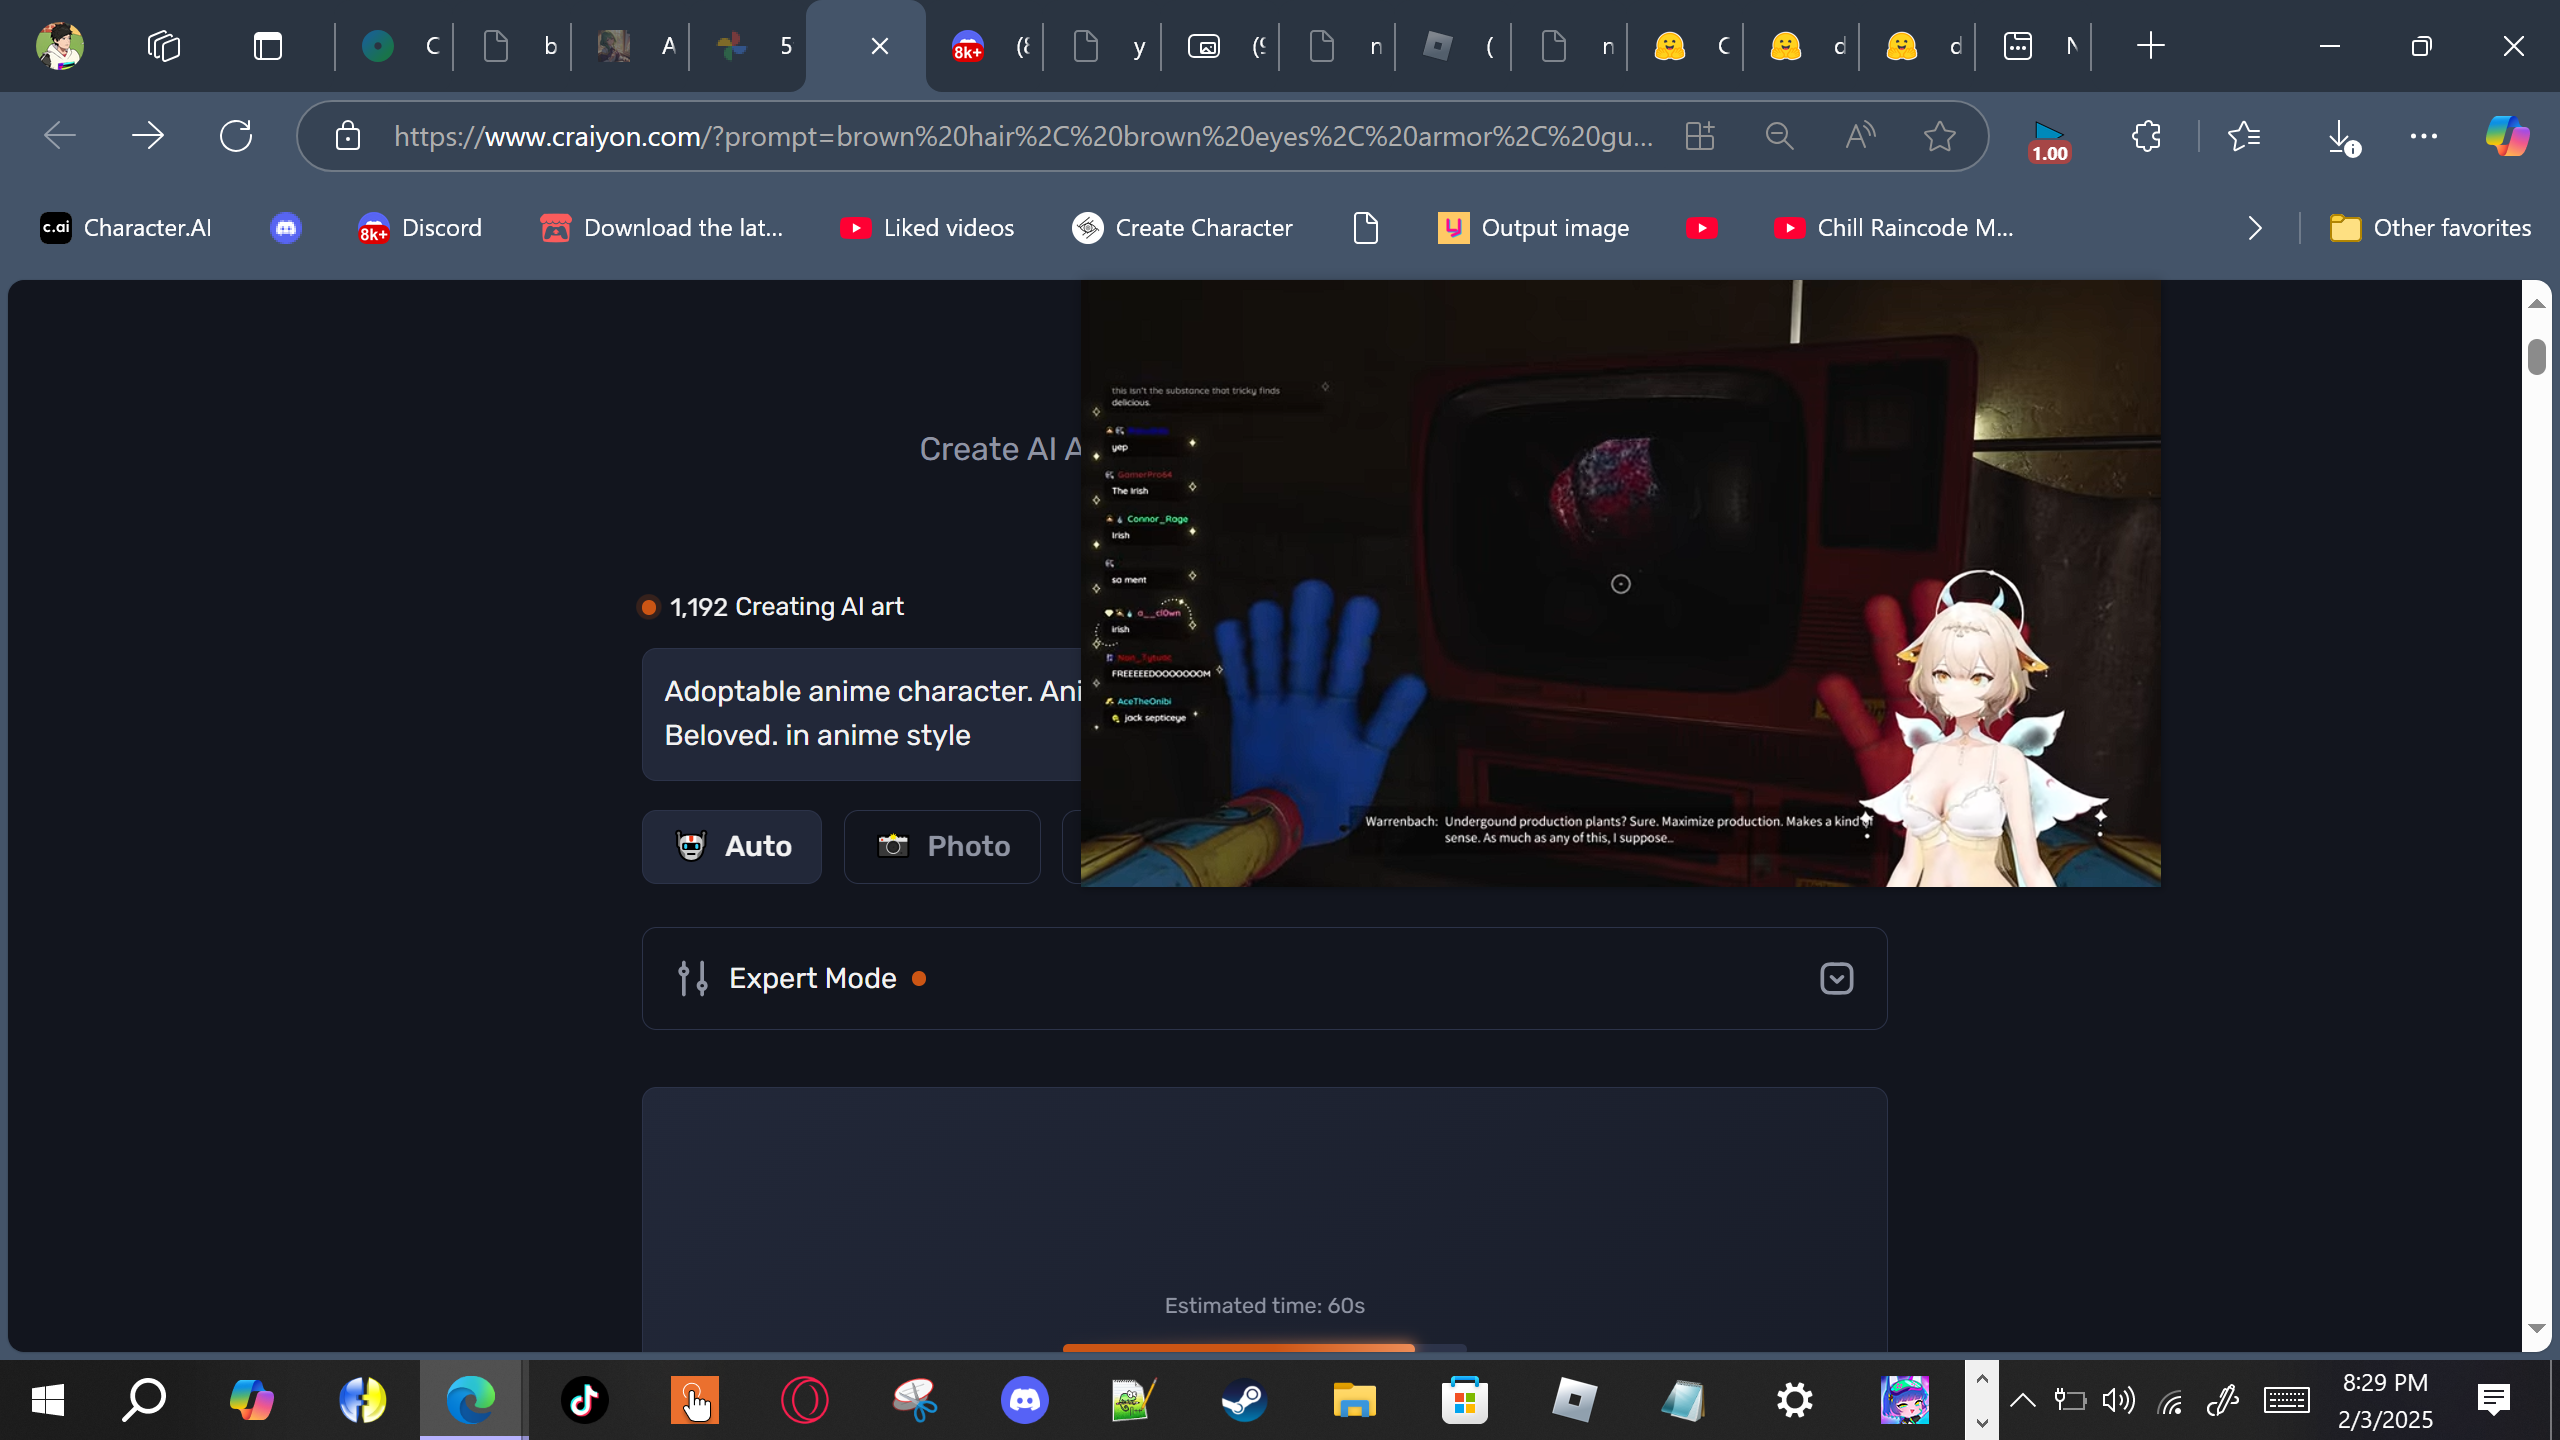Show more bookmarks chevron
The image size is (2560, 1440).
point(2254,228)
